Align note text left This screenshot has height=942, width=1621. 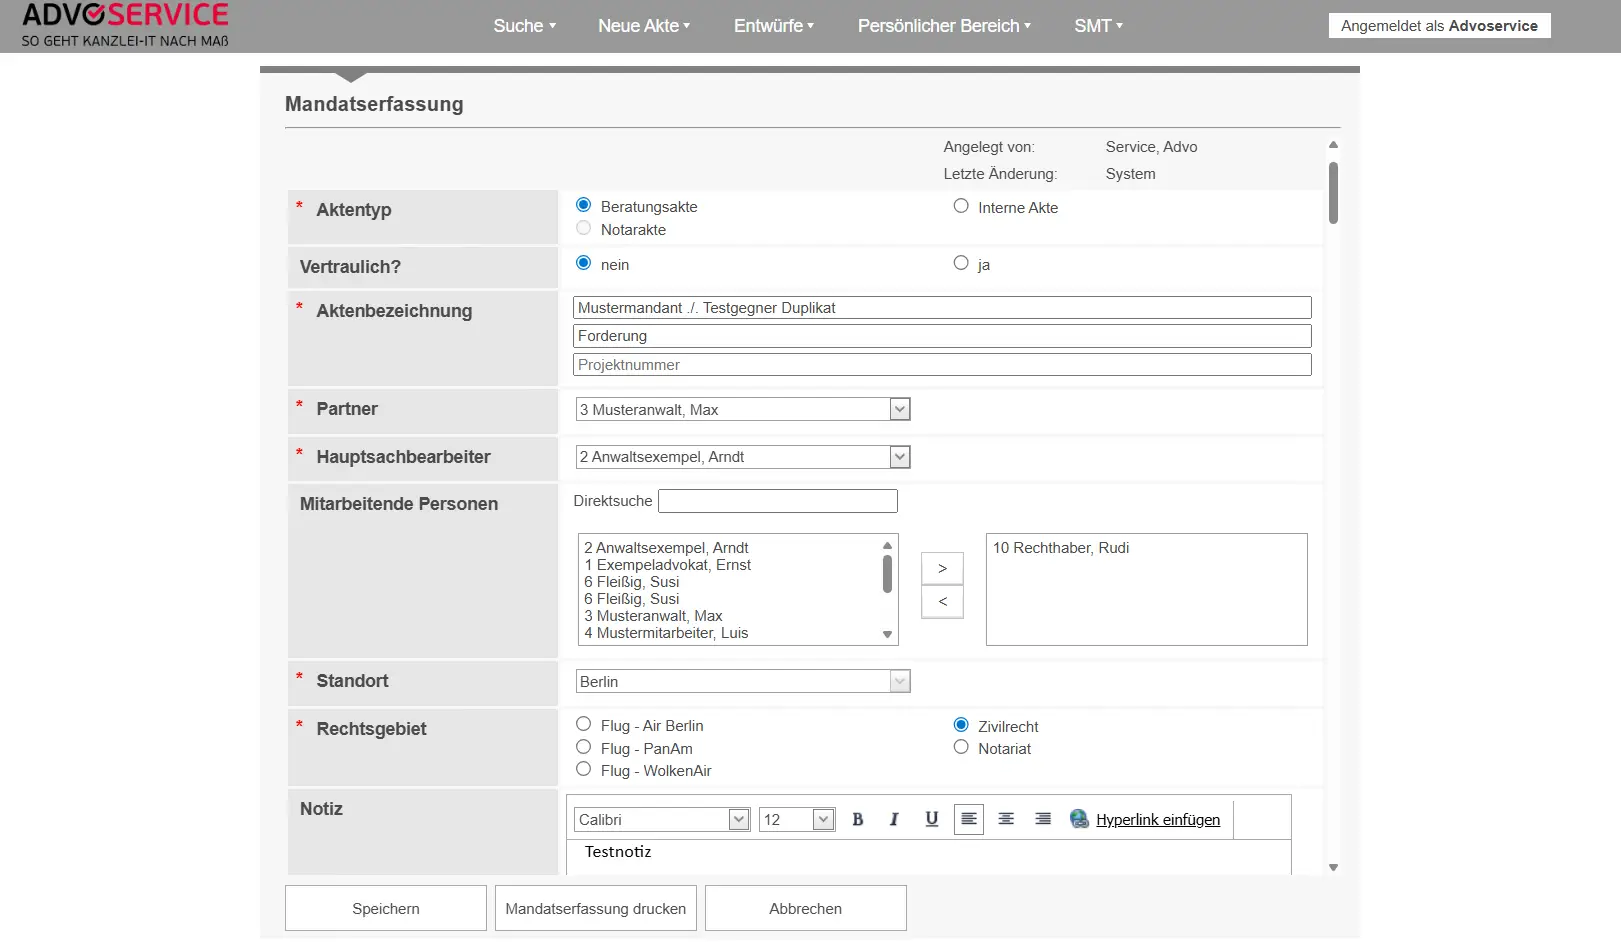tap(968, 820)
